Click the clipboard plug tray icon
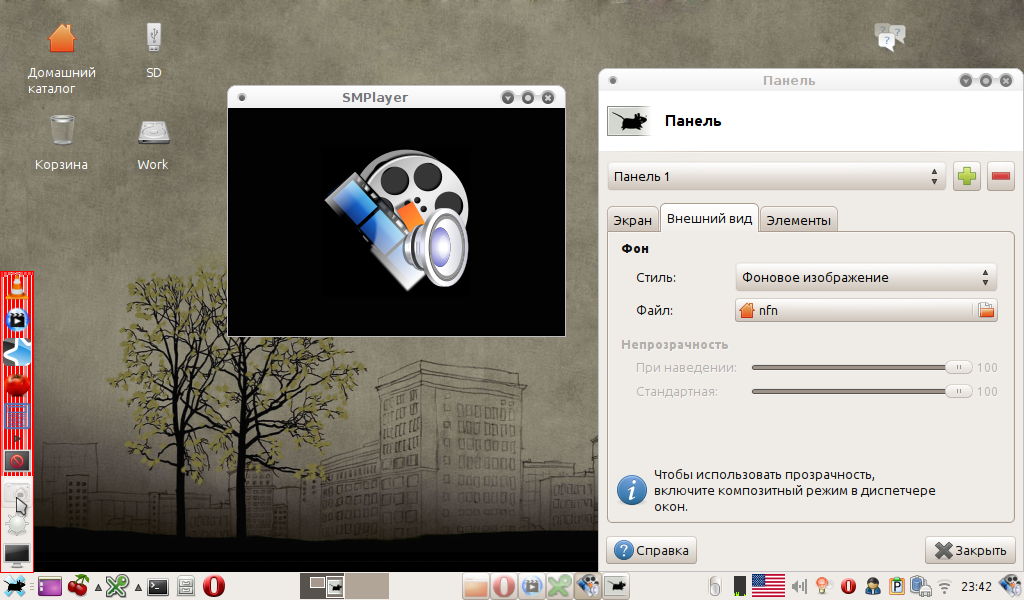The image size is (1024, 600). [x=920, y=586]
